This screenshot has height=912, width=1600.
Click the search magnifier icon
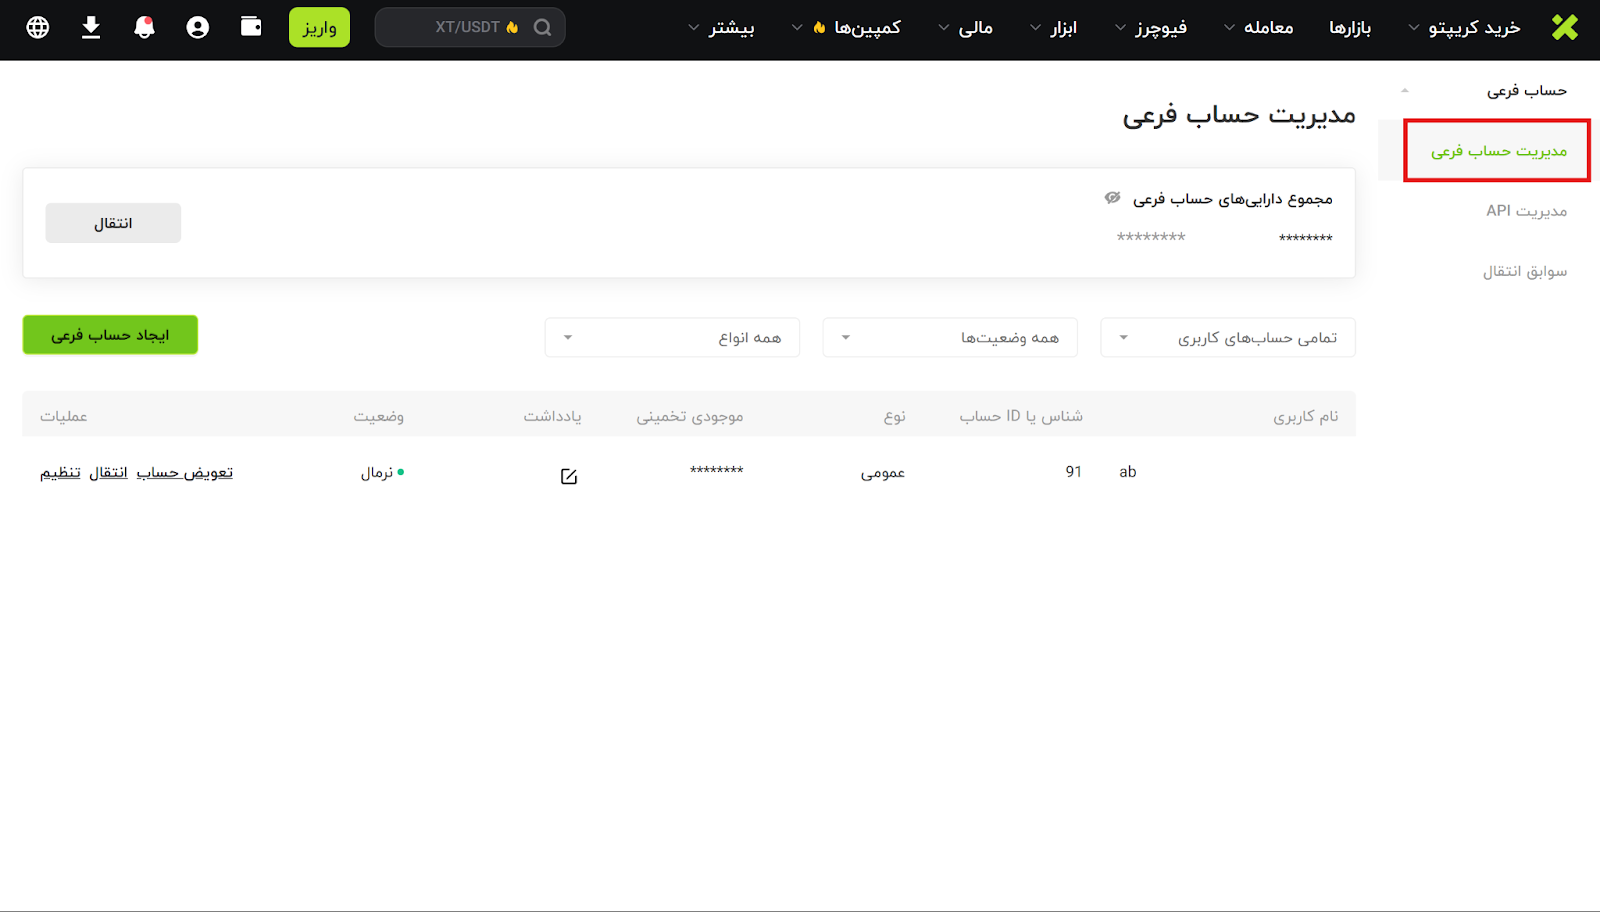tap(542, 27)
